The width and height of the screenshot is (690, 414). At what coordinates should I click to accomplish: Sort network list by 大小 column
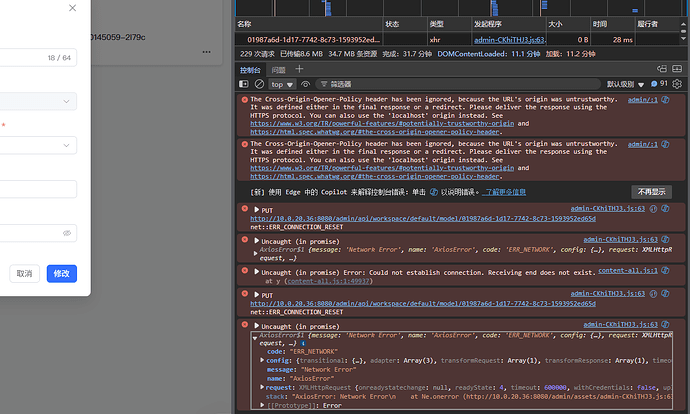point(568,24)
